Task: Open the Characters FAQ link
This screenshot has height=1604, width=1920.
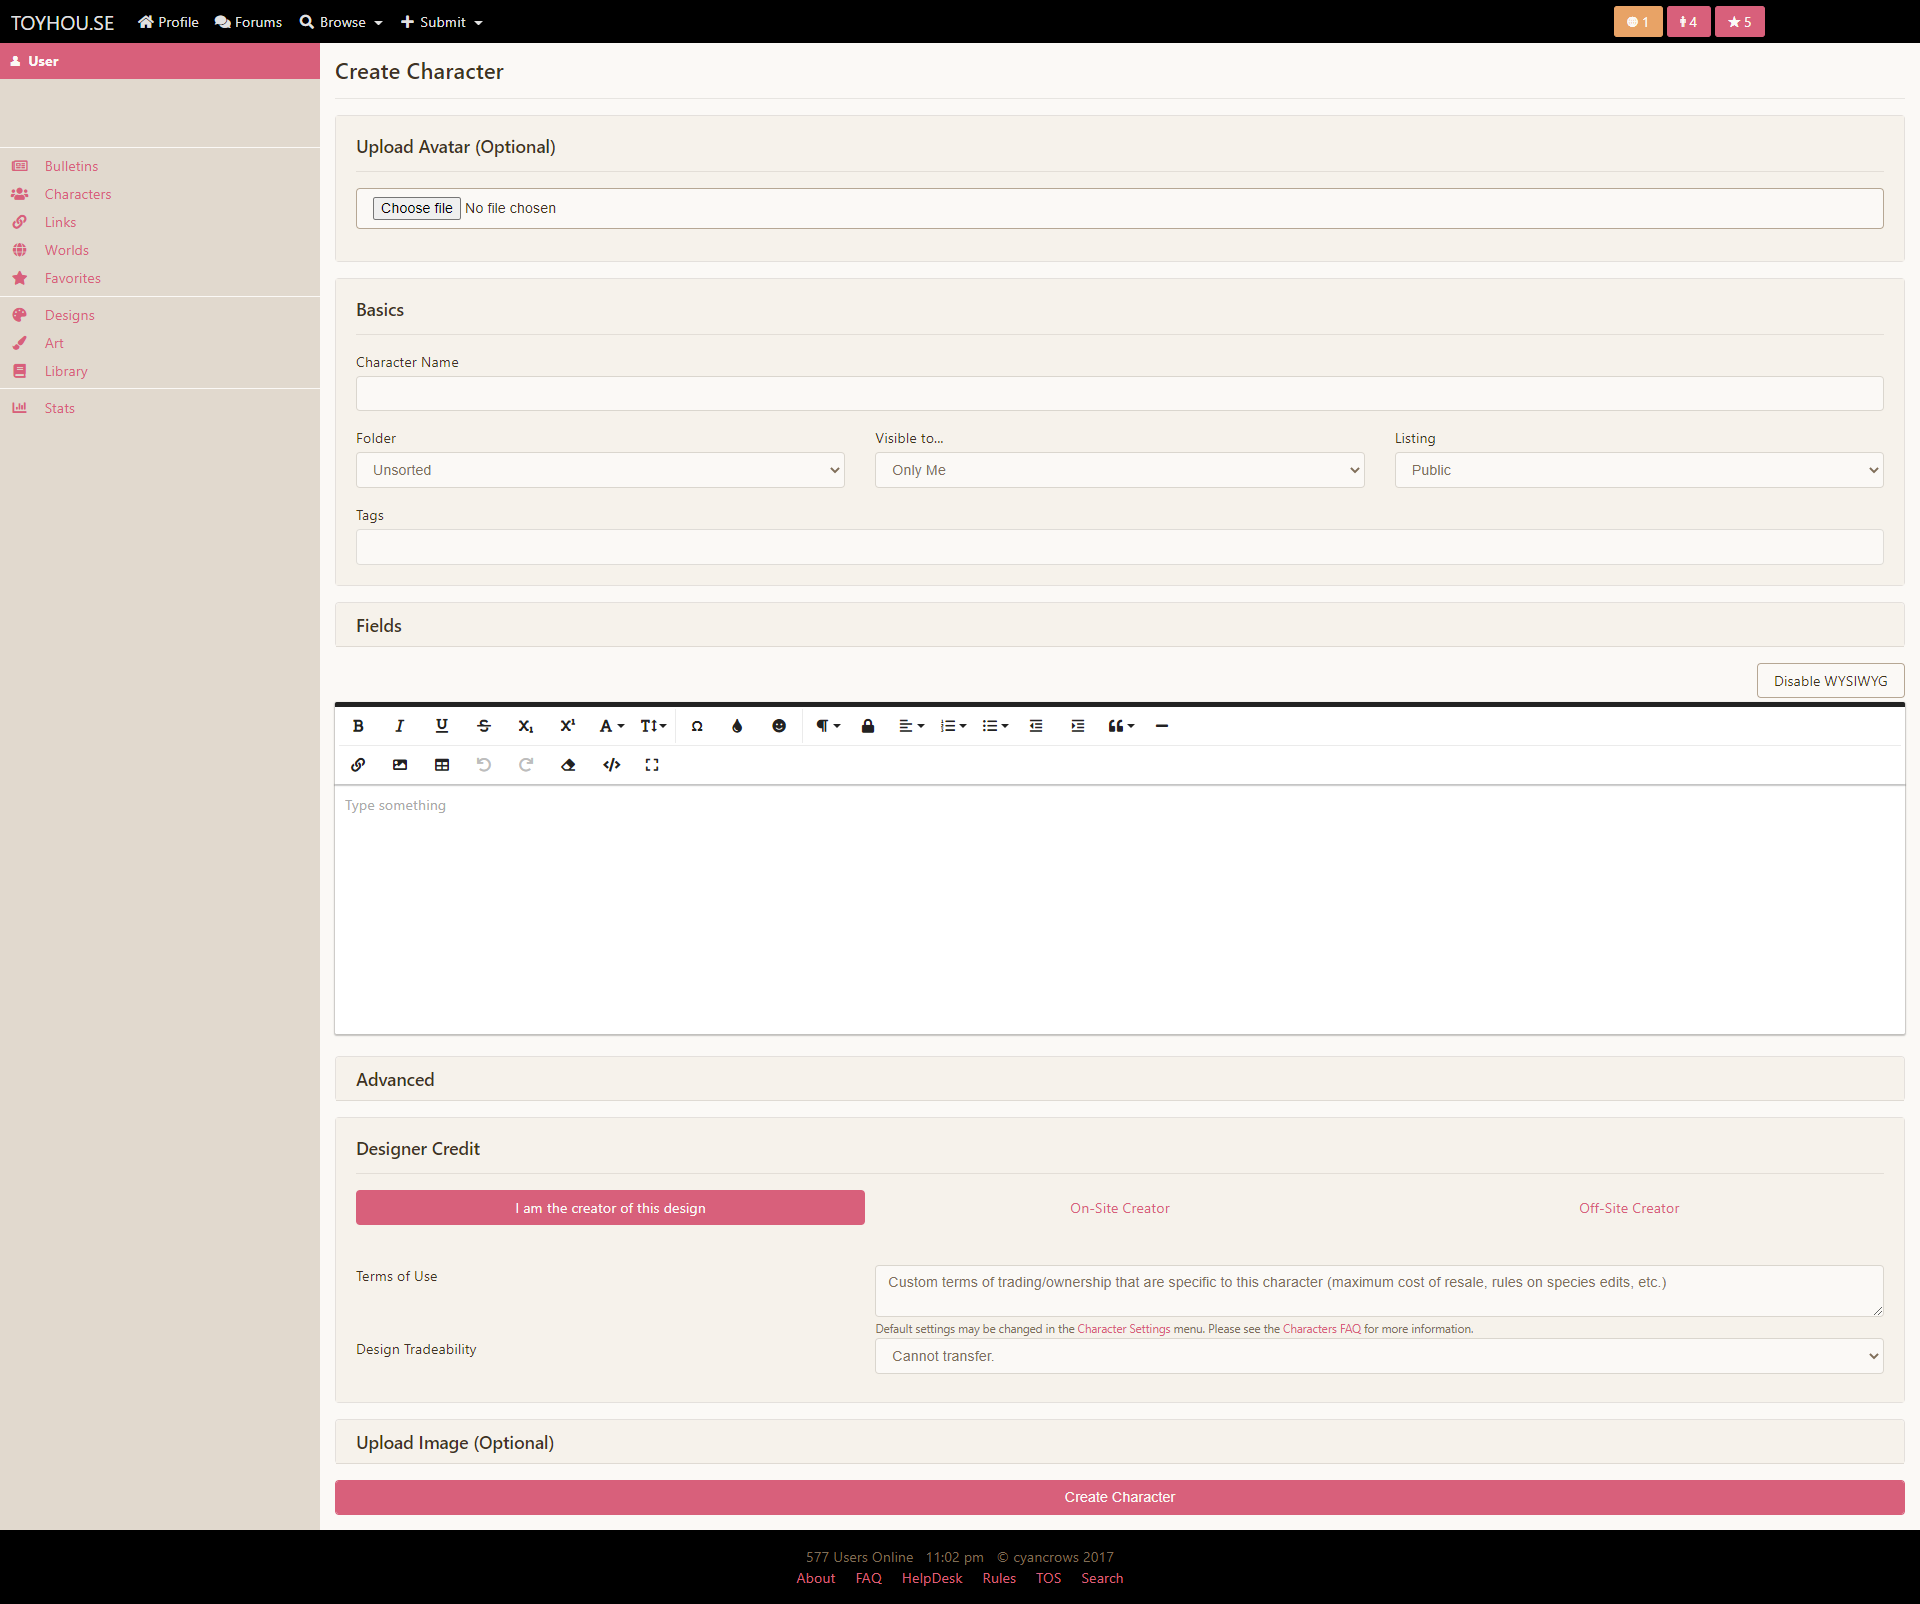Action: point(1321,1329)
